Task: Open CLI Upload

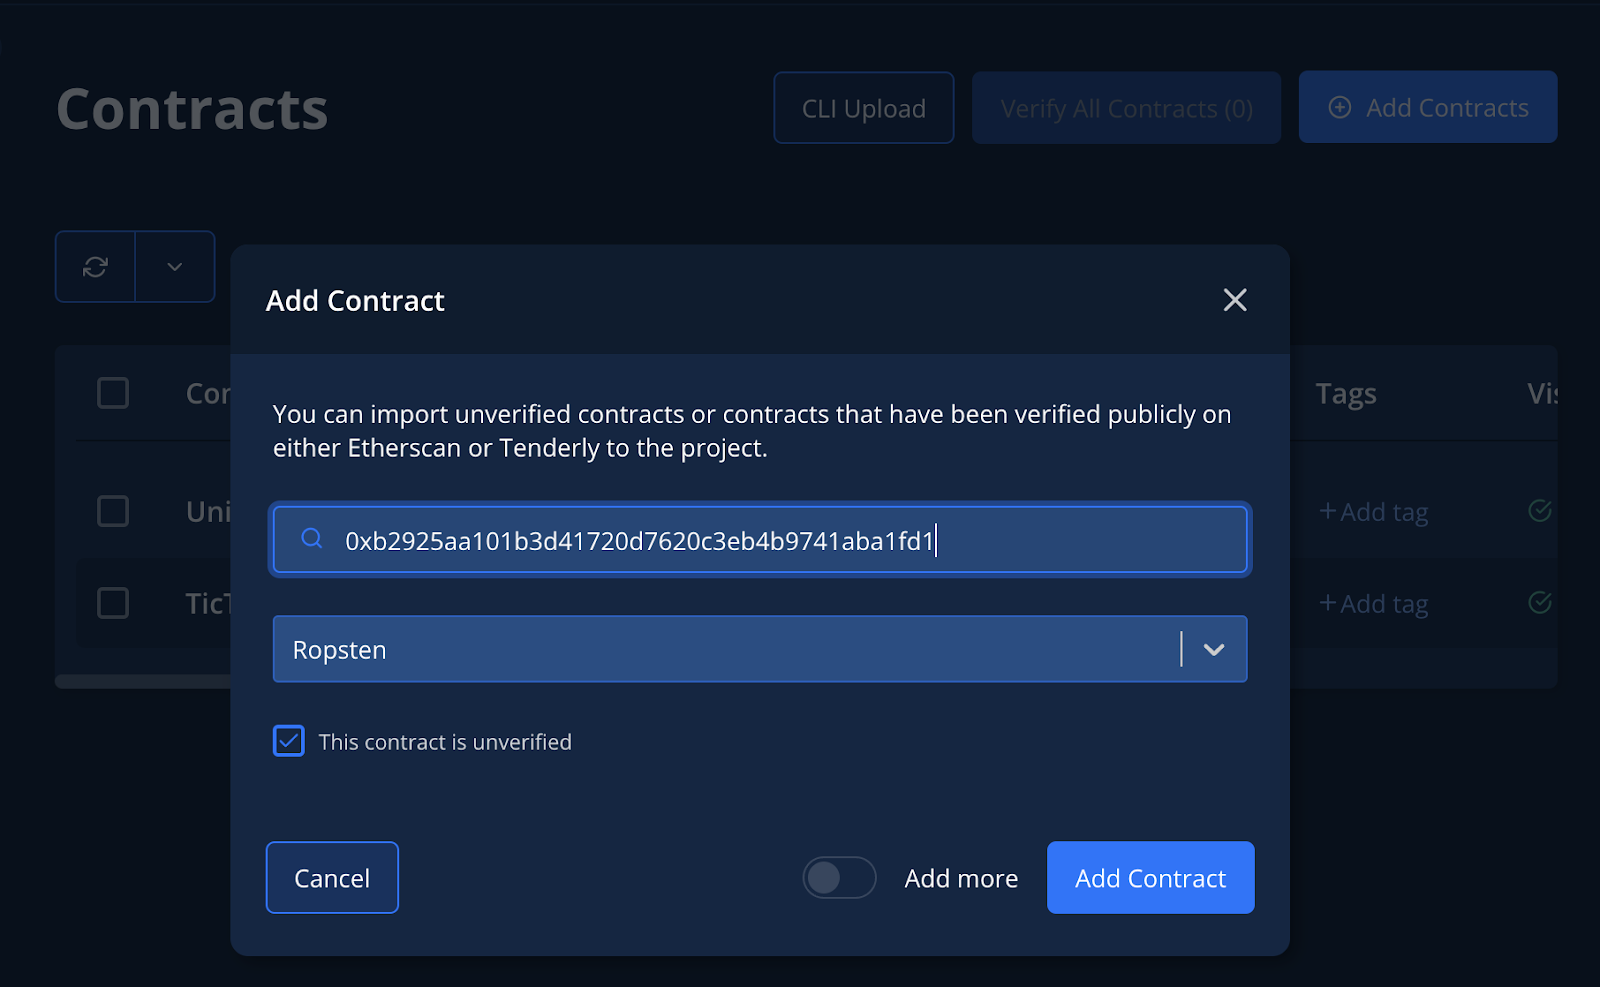Action: click(x=863, y=107)
